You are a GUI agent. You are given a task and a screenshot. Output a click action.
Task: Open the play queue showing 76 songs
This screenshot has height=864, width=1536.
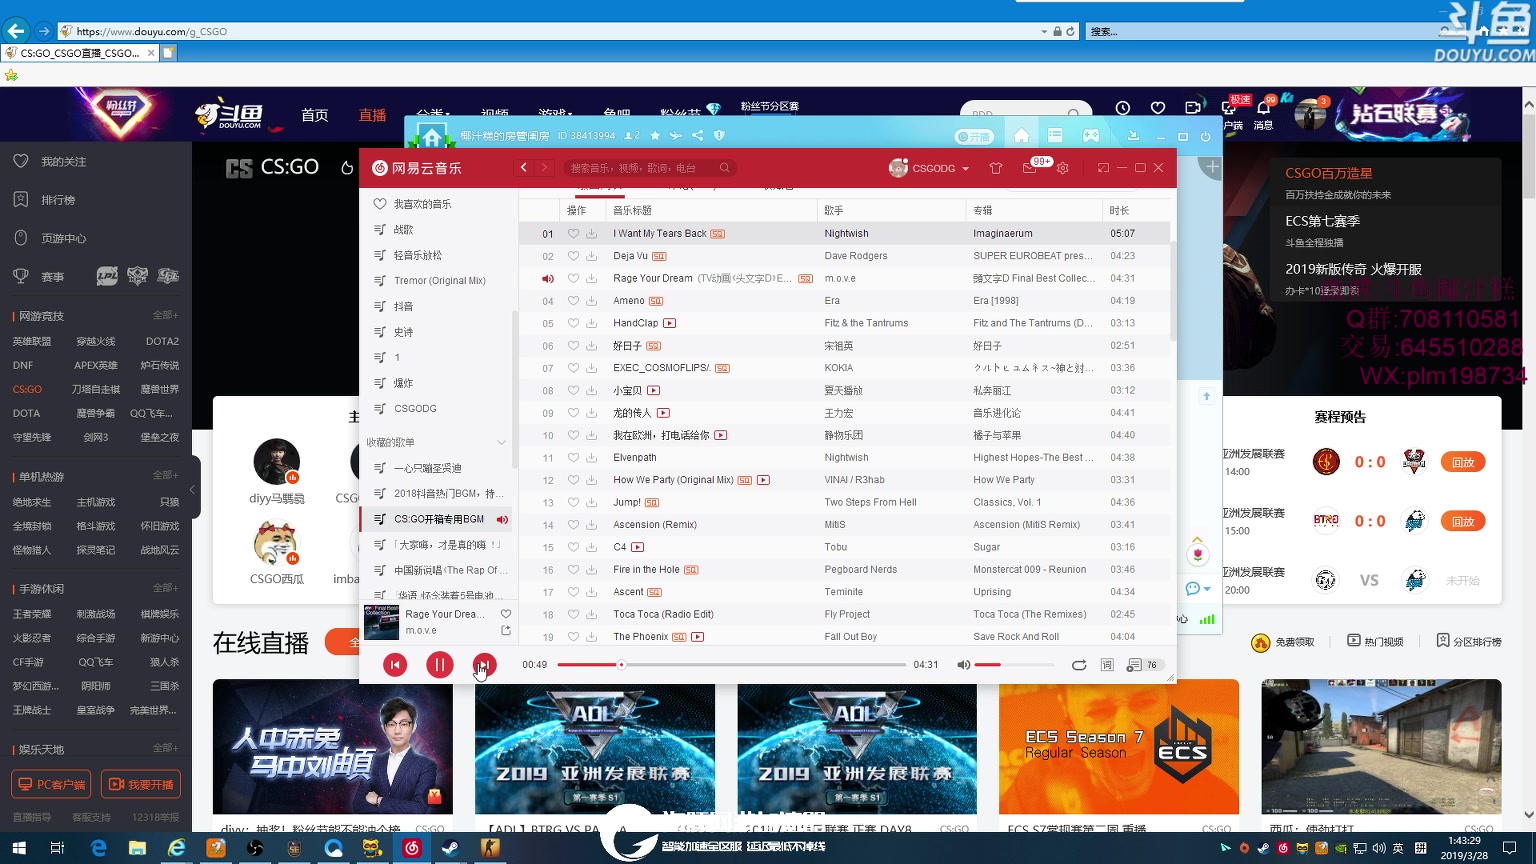point(1142,665)
